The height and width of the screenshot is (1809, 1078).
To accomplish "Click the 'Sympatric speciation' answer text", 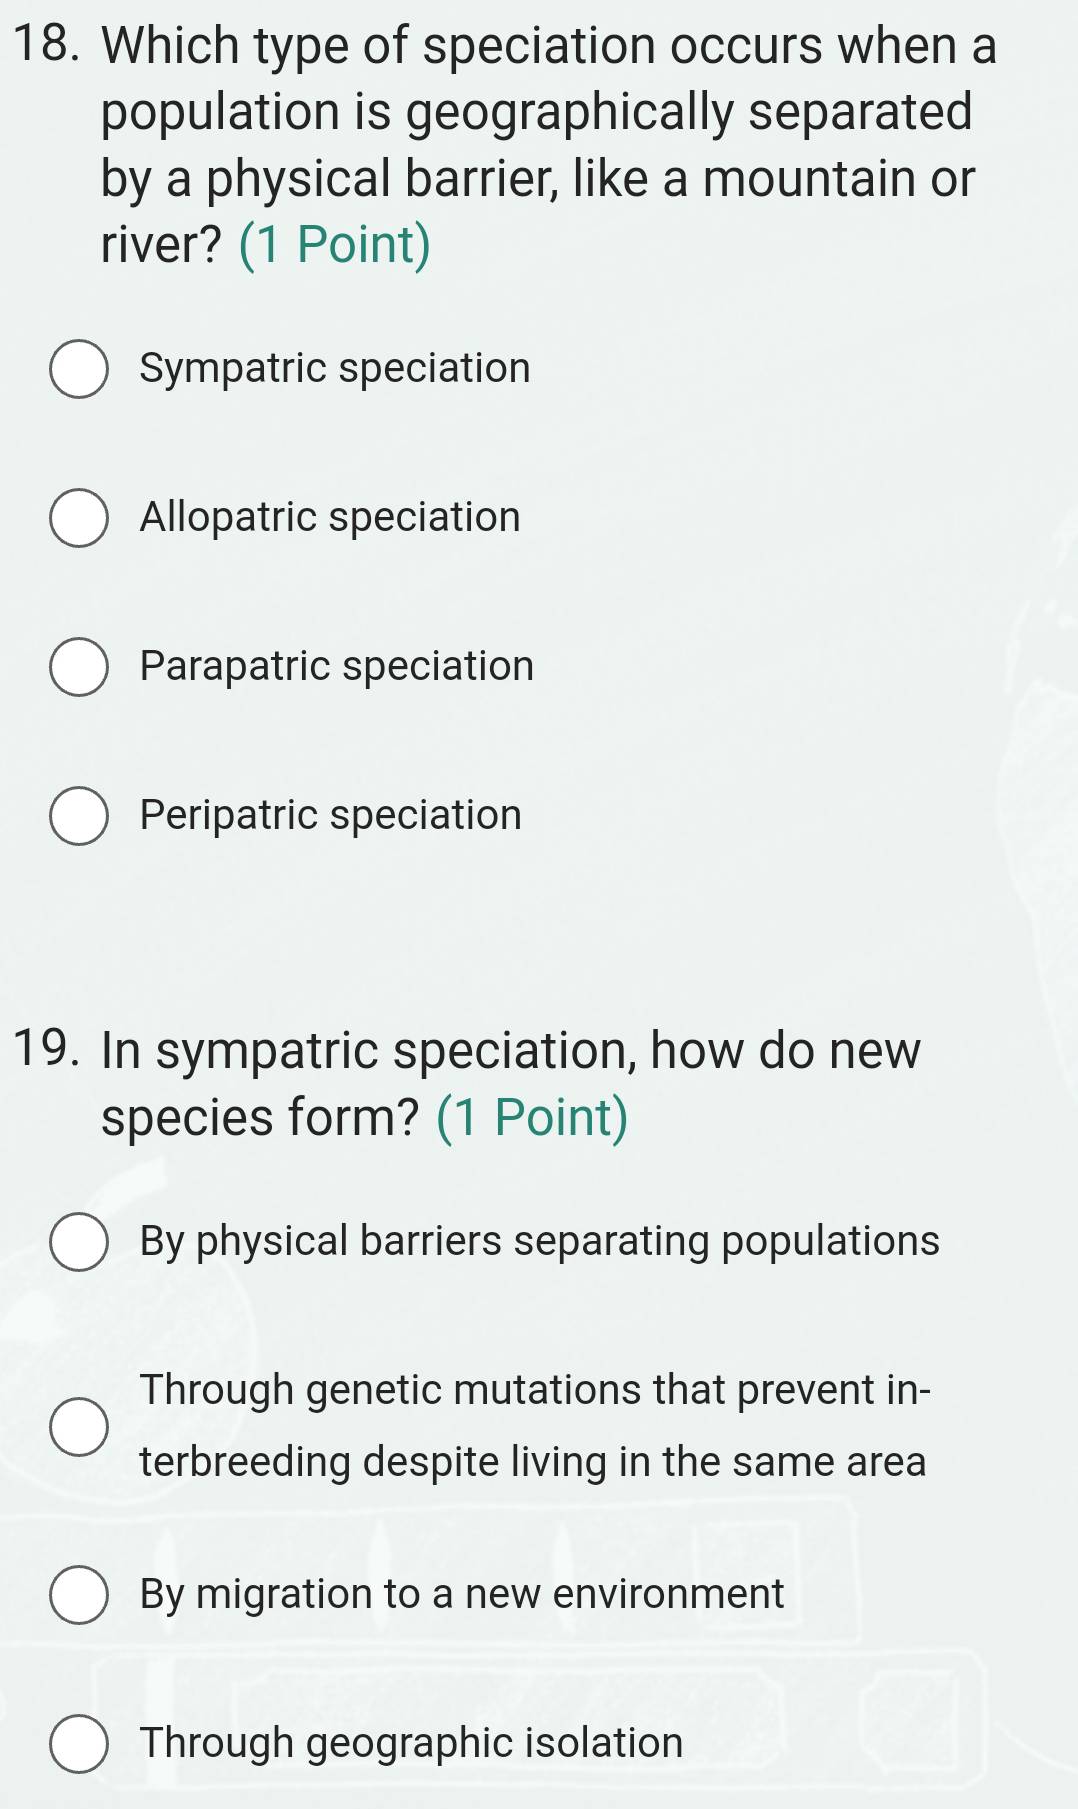I will click(x=335, y=369).
